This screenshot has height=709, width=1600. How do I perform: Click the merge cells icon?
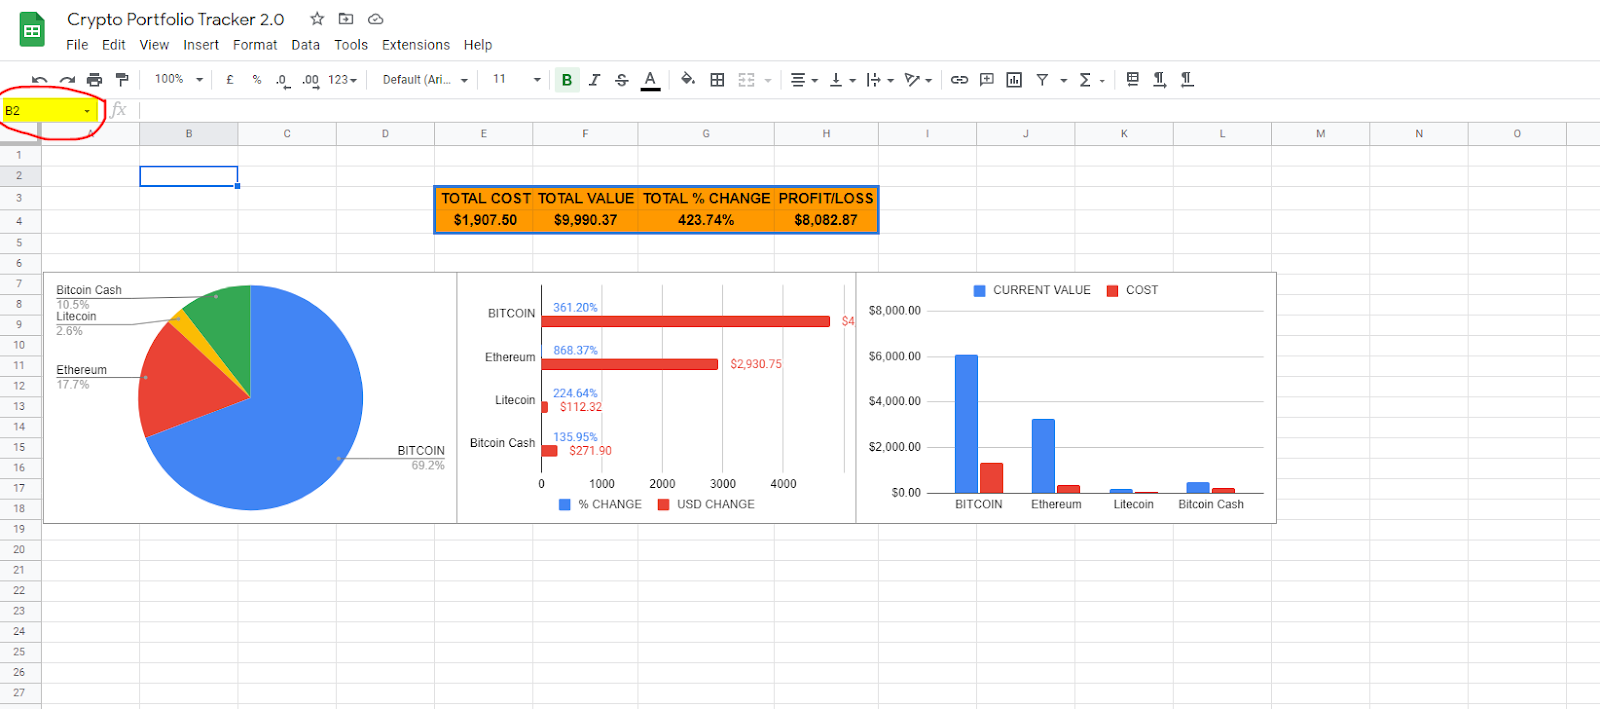tap(746, 80)
